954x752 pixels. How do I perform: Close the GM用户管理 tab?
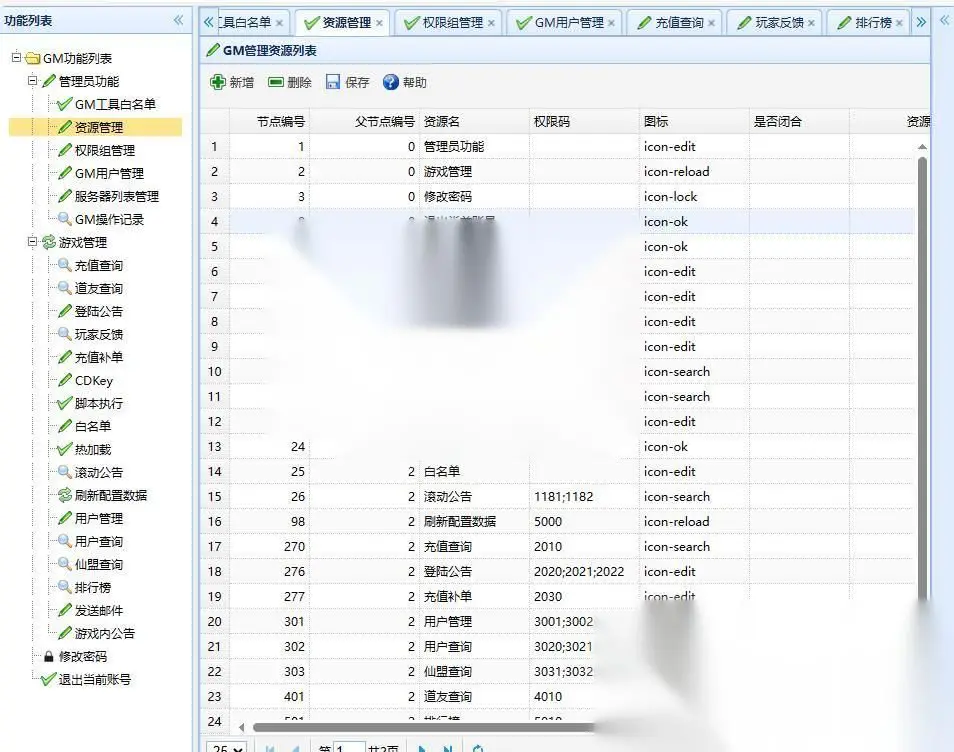click(x=611, y=23)
